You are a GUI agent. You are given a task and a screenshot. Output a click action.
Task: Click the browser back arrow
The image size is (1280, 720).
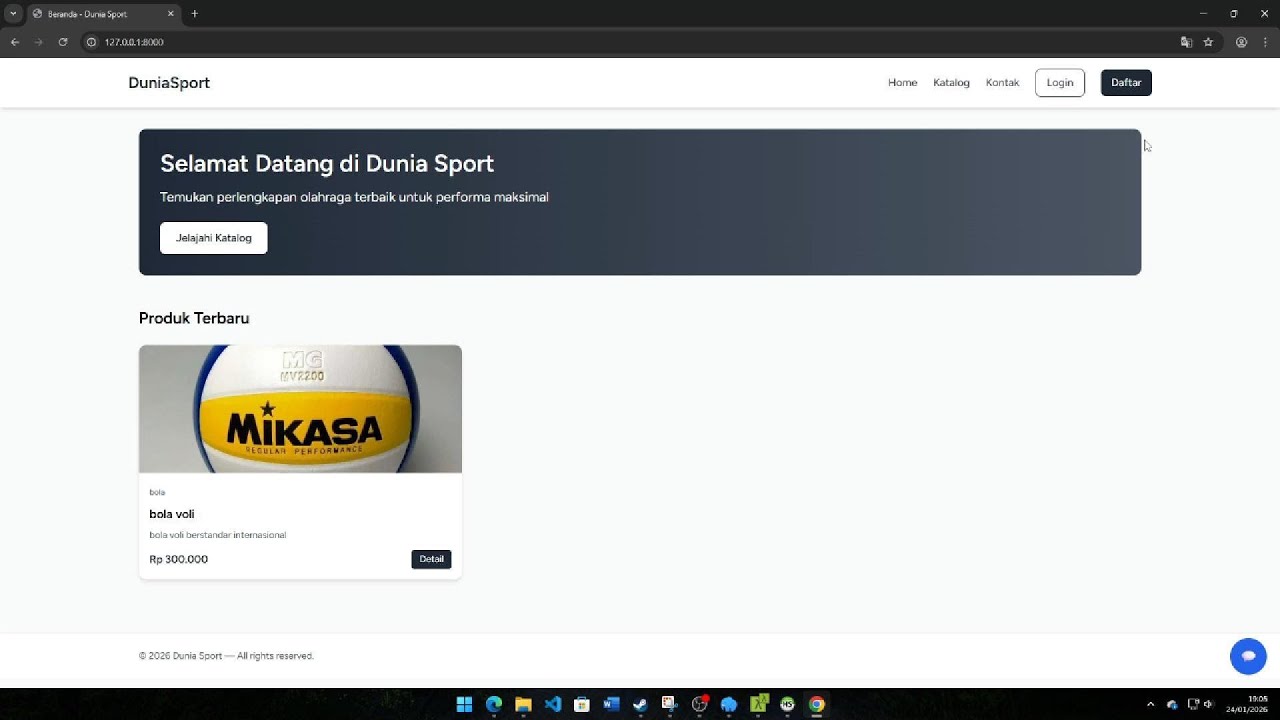pyautogui.click(x=15, y=42)
